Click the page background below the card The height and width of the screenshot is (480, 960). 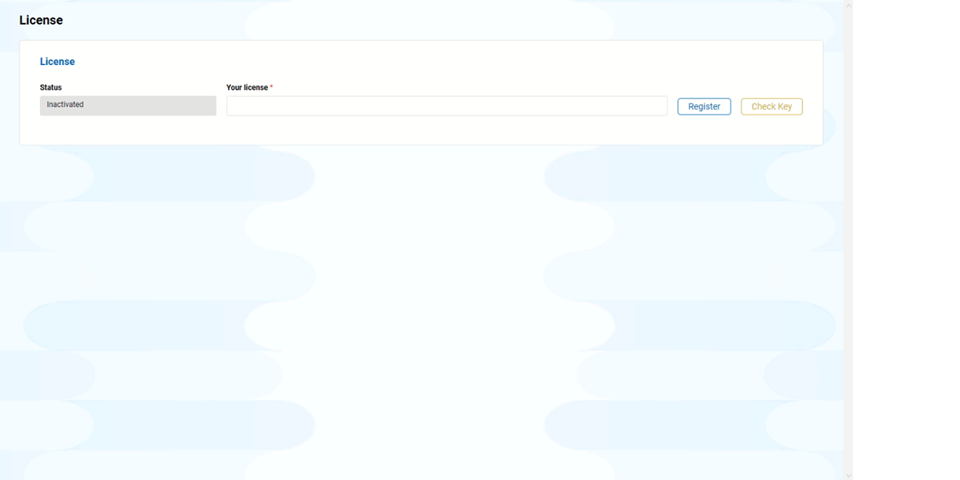click(x=420, y=300)
